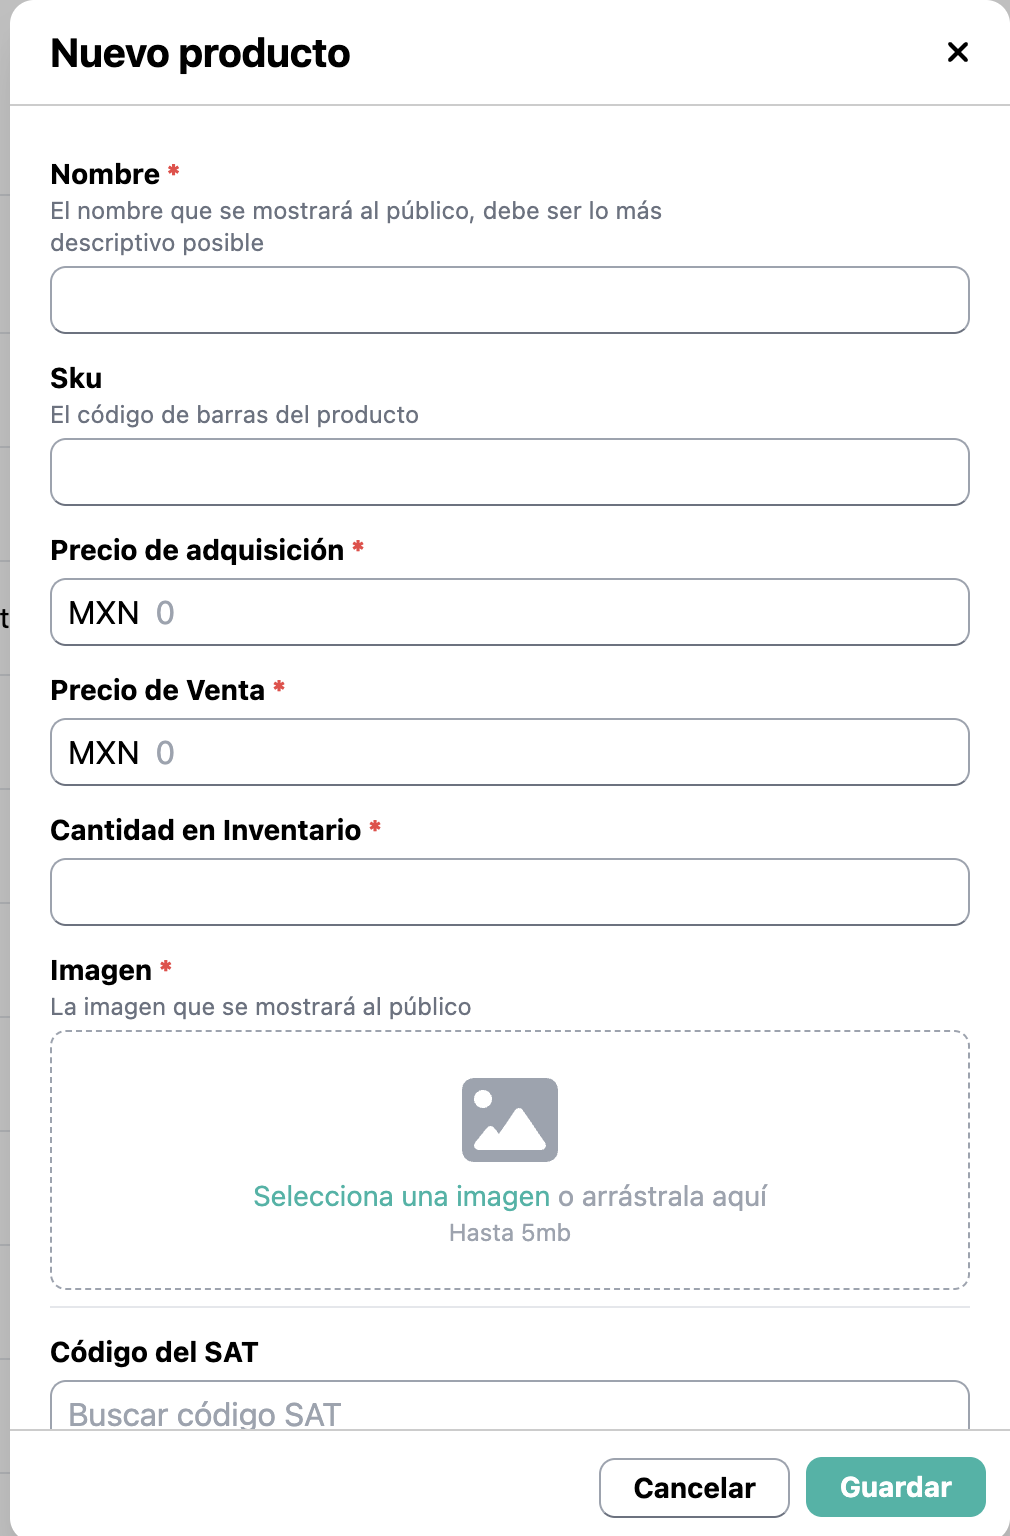Close the Nuevo producto dialog
1010x1536 pixels.
coord(957,52)
